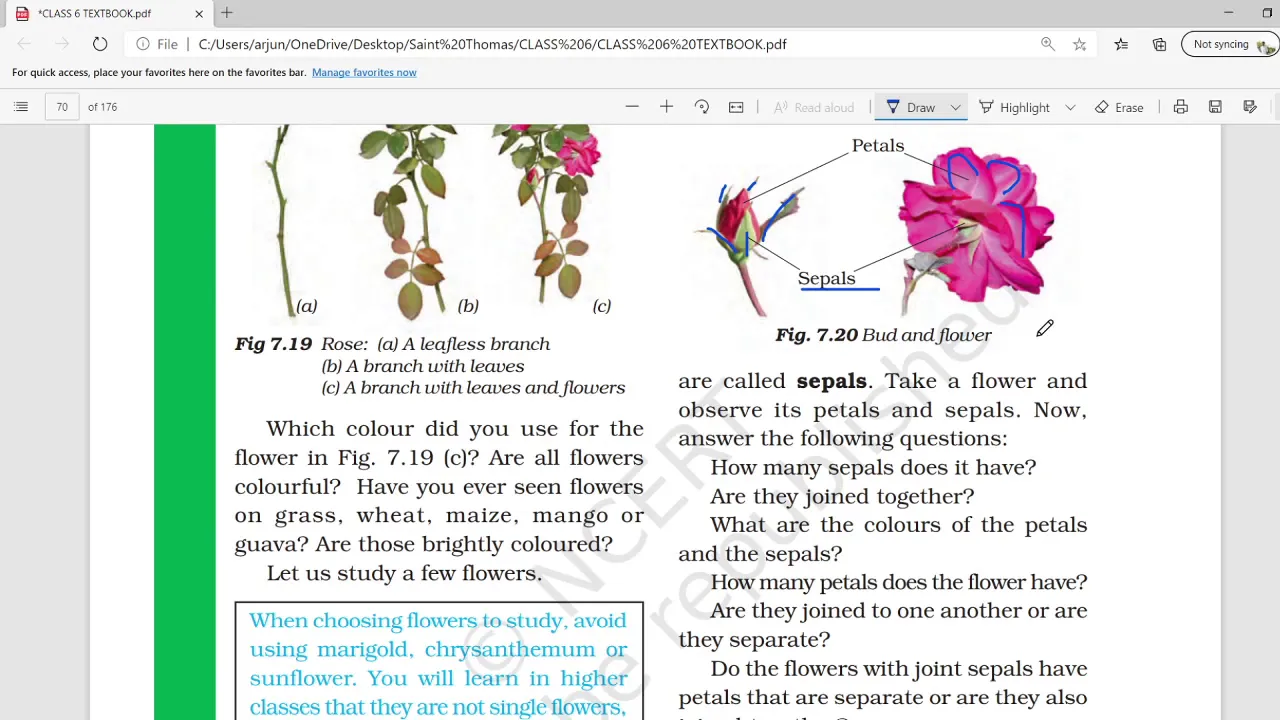Image resolution: width=1280 pixels, height=720 pixels.
Task: Print the PDF document
Action: point(1181,107)
